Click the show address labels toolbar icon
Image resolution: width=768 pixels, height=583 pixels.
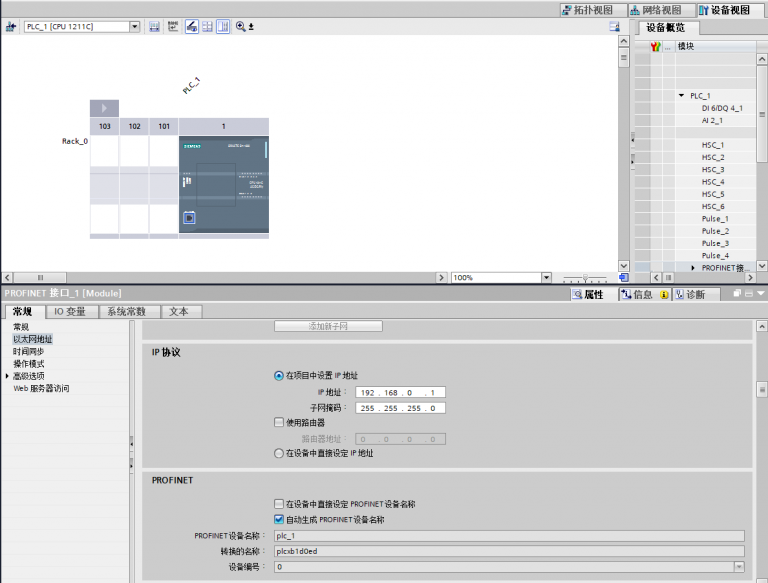pyautogui.click(x=154, y=26)
